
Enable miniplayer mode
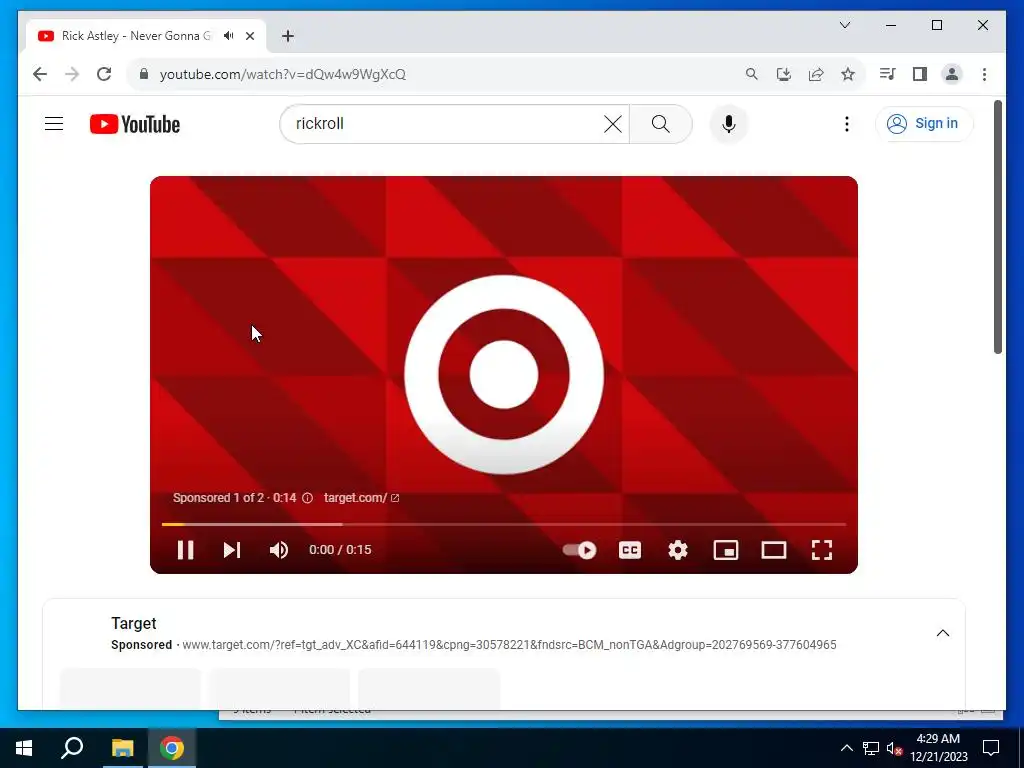[726, 550]
